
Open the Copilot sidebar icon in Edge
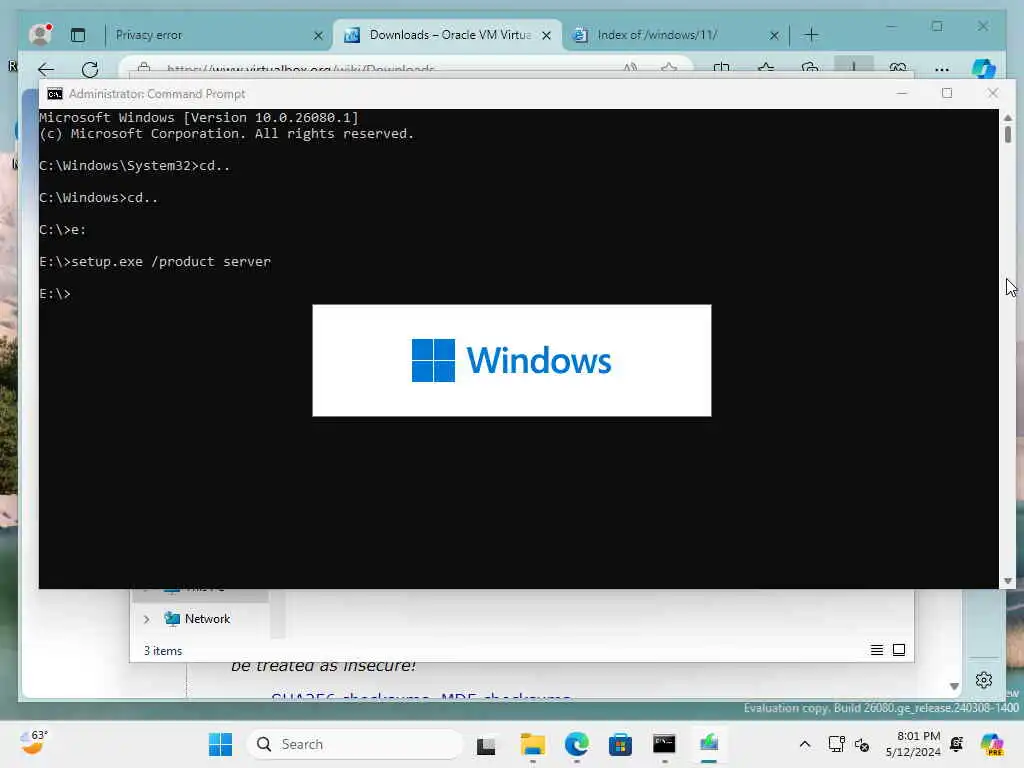[x=984, y=69]
